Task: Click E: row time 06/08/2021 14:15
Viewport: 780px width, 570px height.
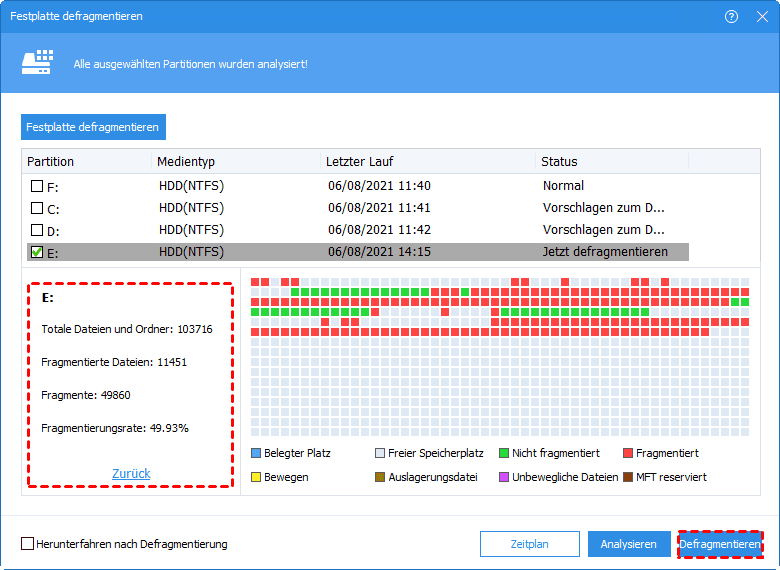Action: (379, 252)
